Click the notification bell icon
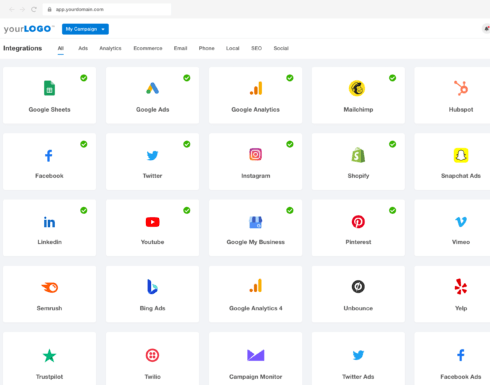Viewport: 490px width, 385px height. [x=486, y=29]
